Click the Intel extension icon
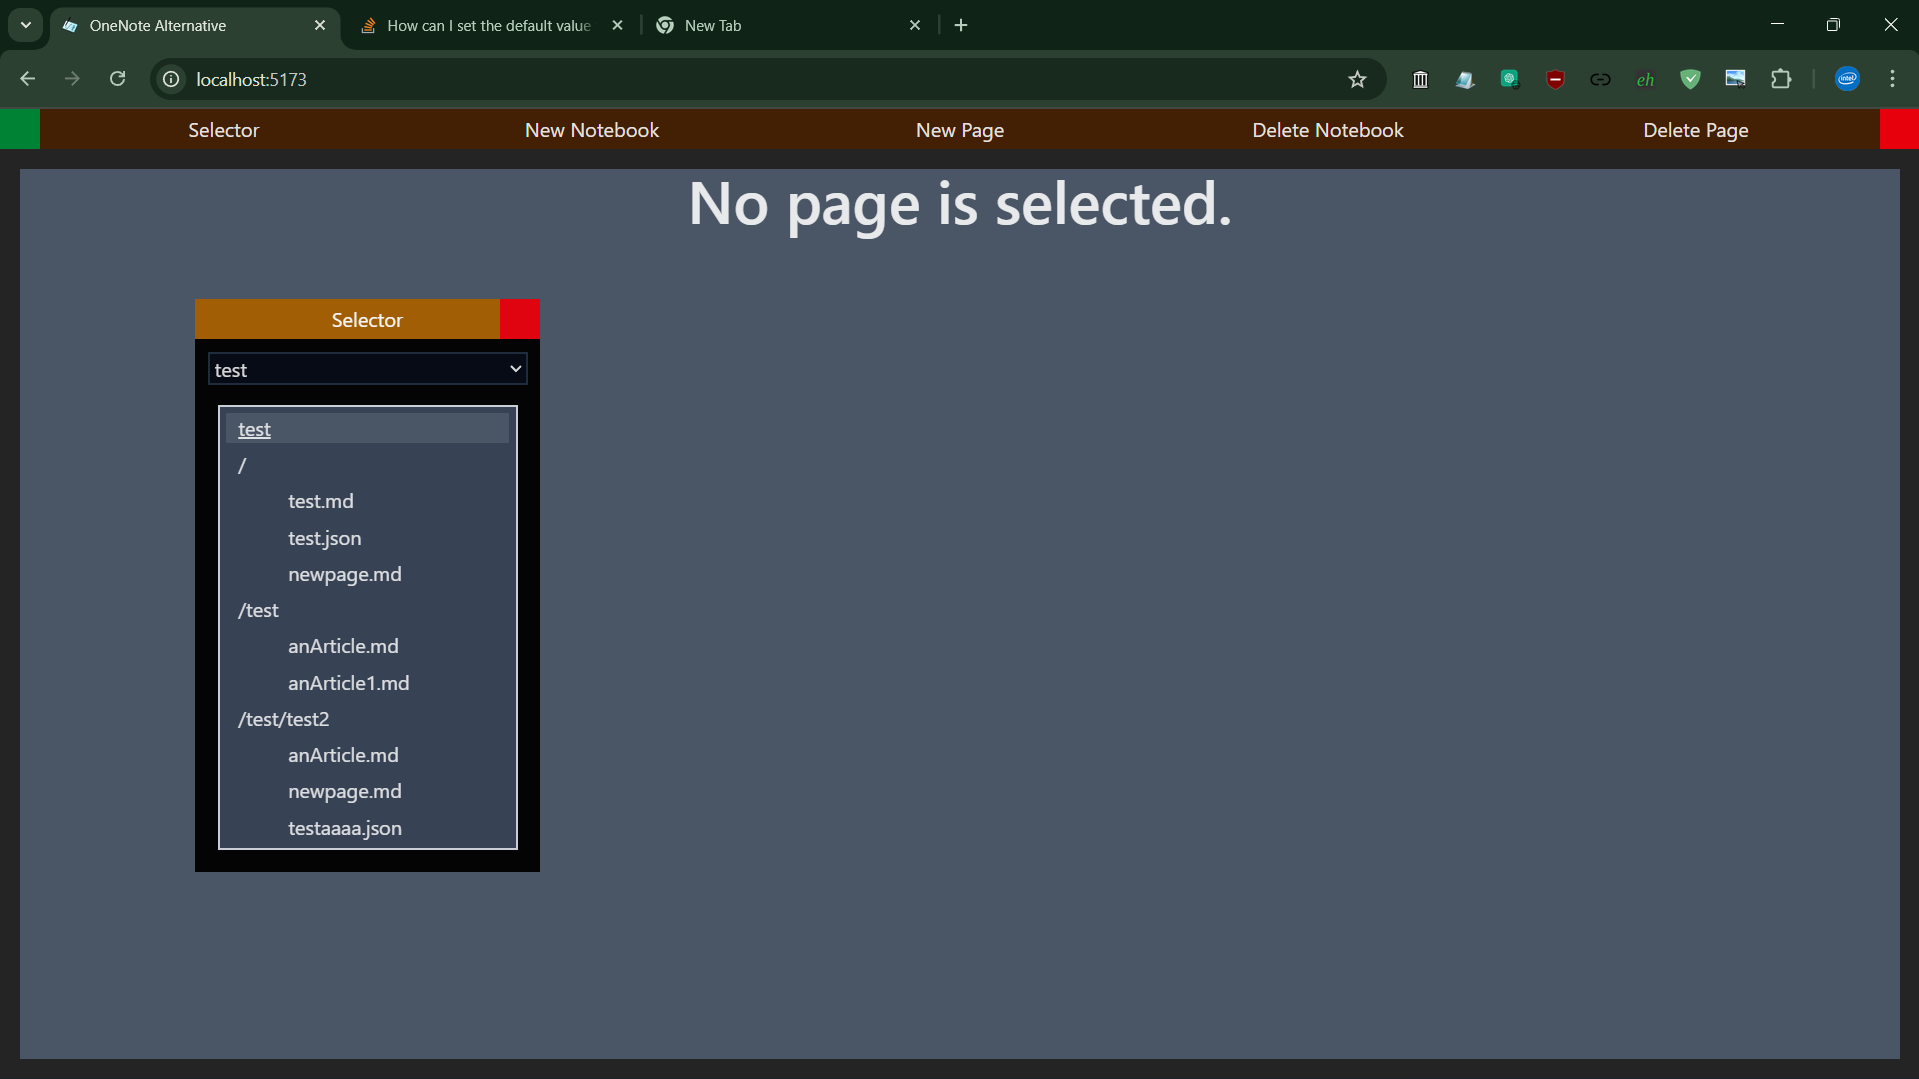The image size is (1919, 1079). (1847, 79)
